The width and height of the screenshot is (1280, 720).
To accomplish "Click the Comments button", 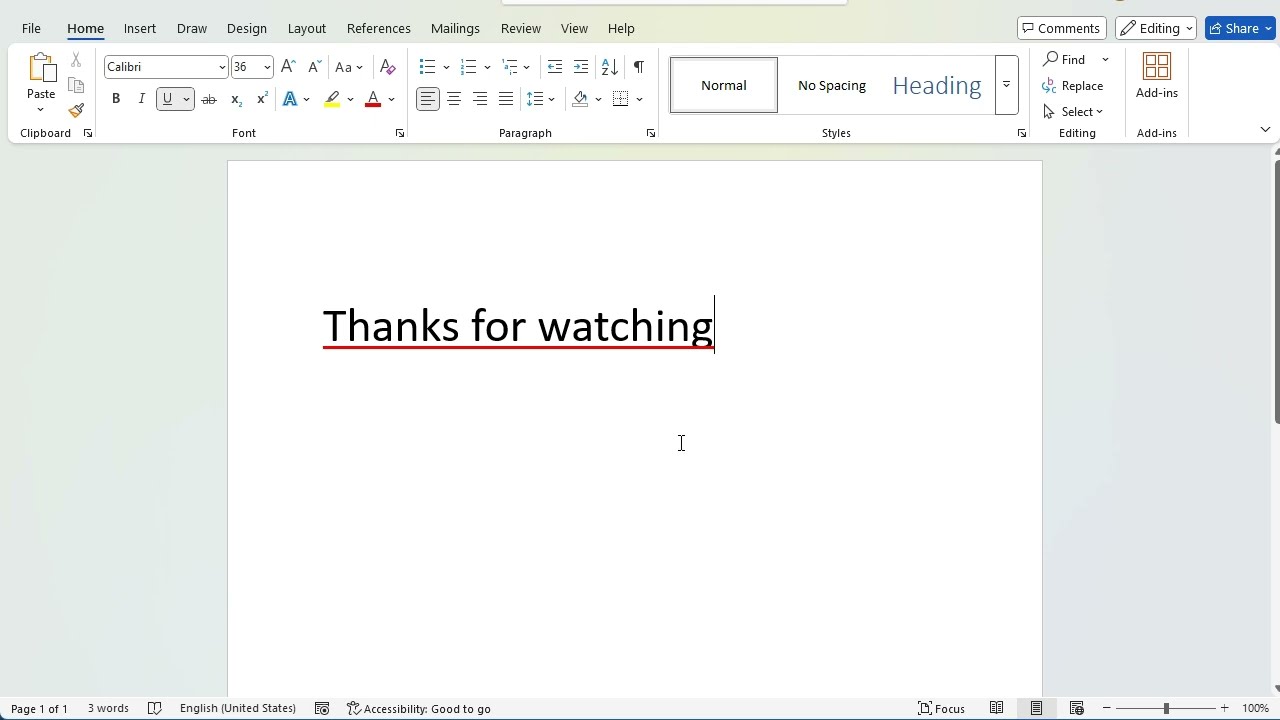I will [1062, 28].
